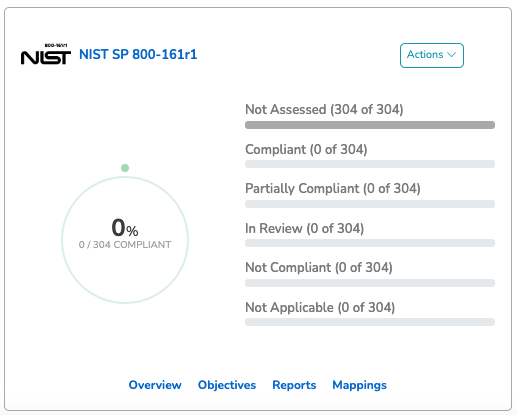Go to the Objectives link
The image size is (517, 415).
pos(227,385)
